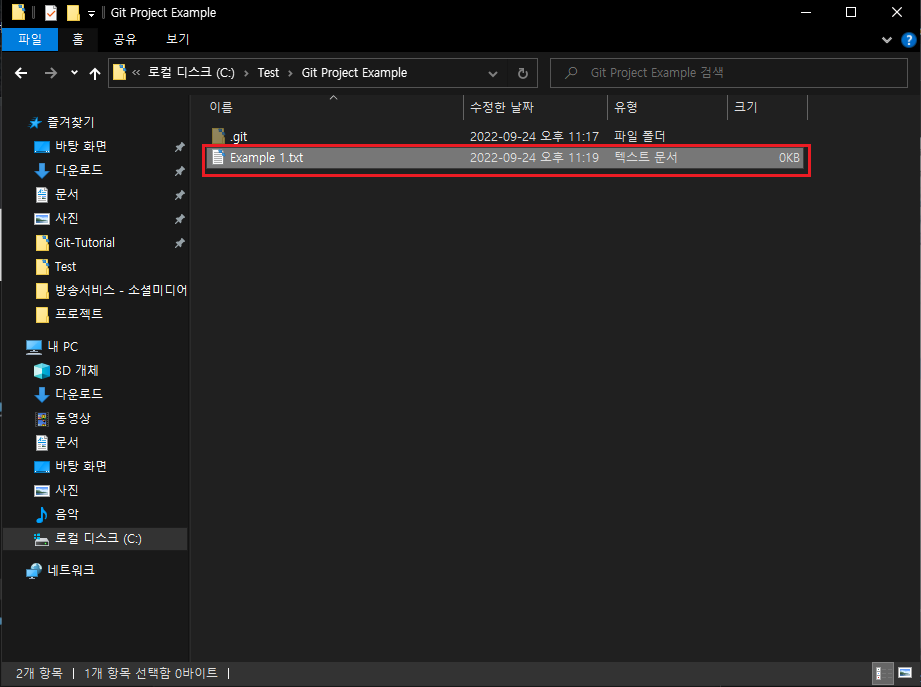Open Test folder in sidebar
The height and width of the screenshot is (687, 921).
coord(65,267)
